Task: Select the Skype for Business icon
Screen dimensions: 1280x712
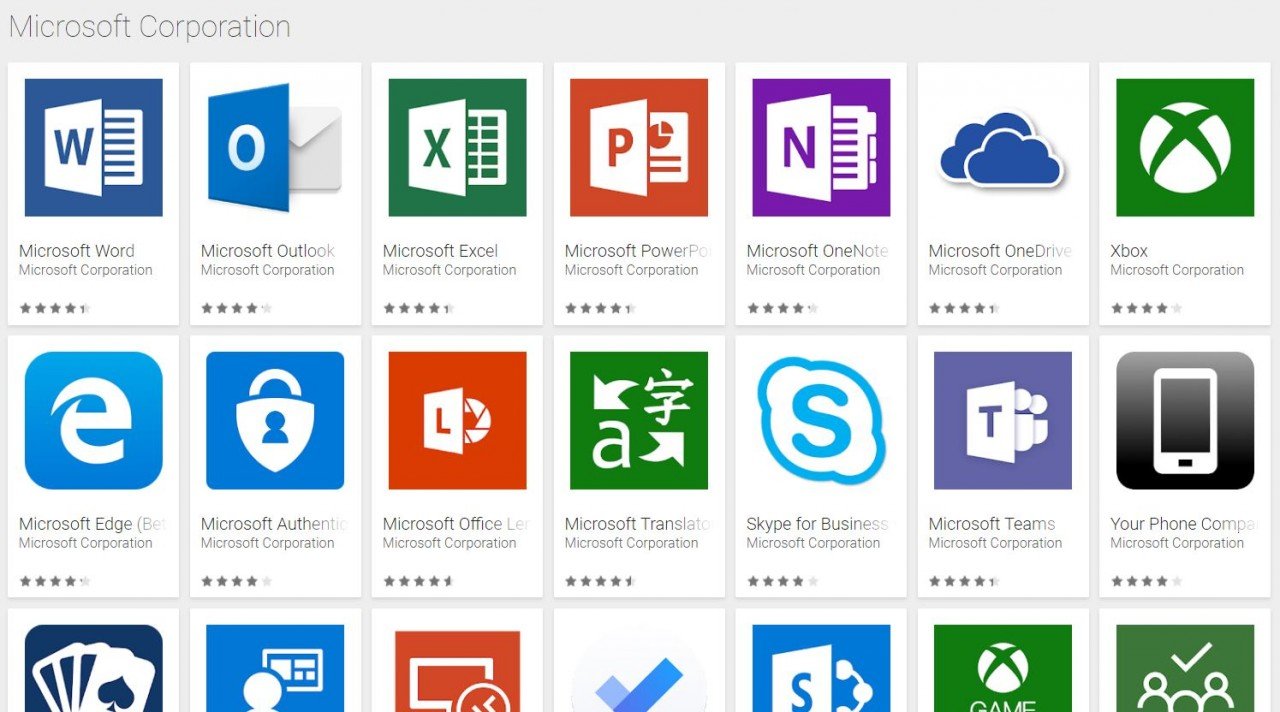Action: coord(821,420)
